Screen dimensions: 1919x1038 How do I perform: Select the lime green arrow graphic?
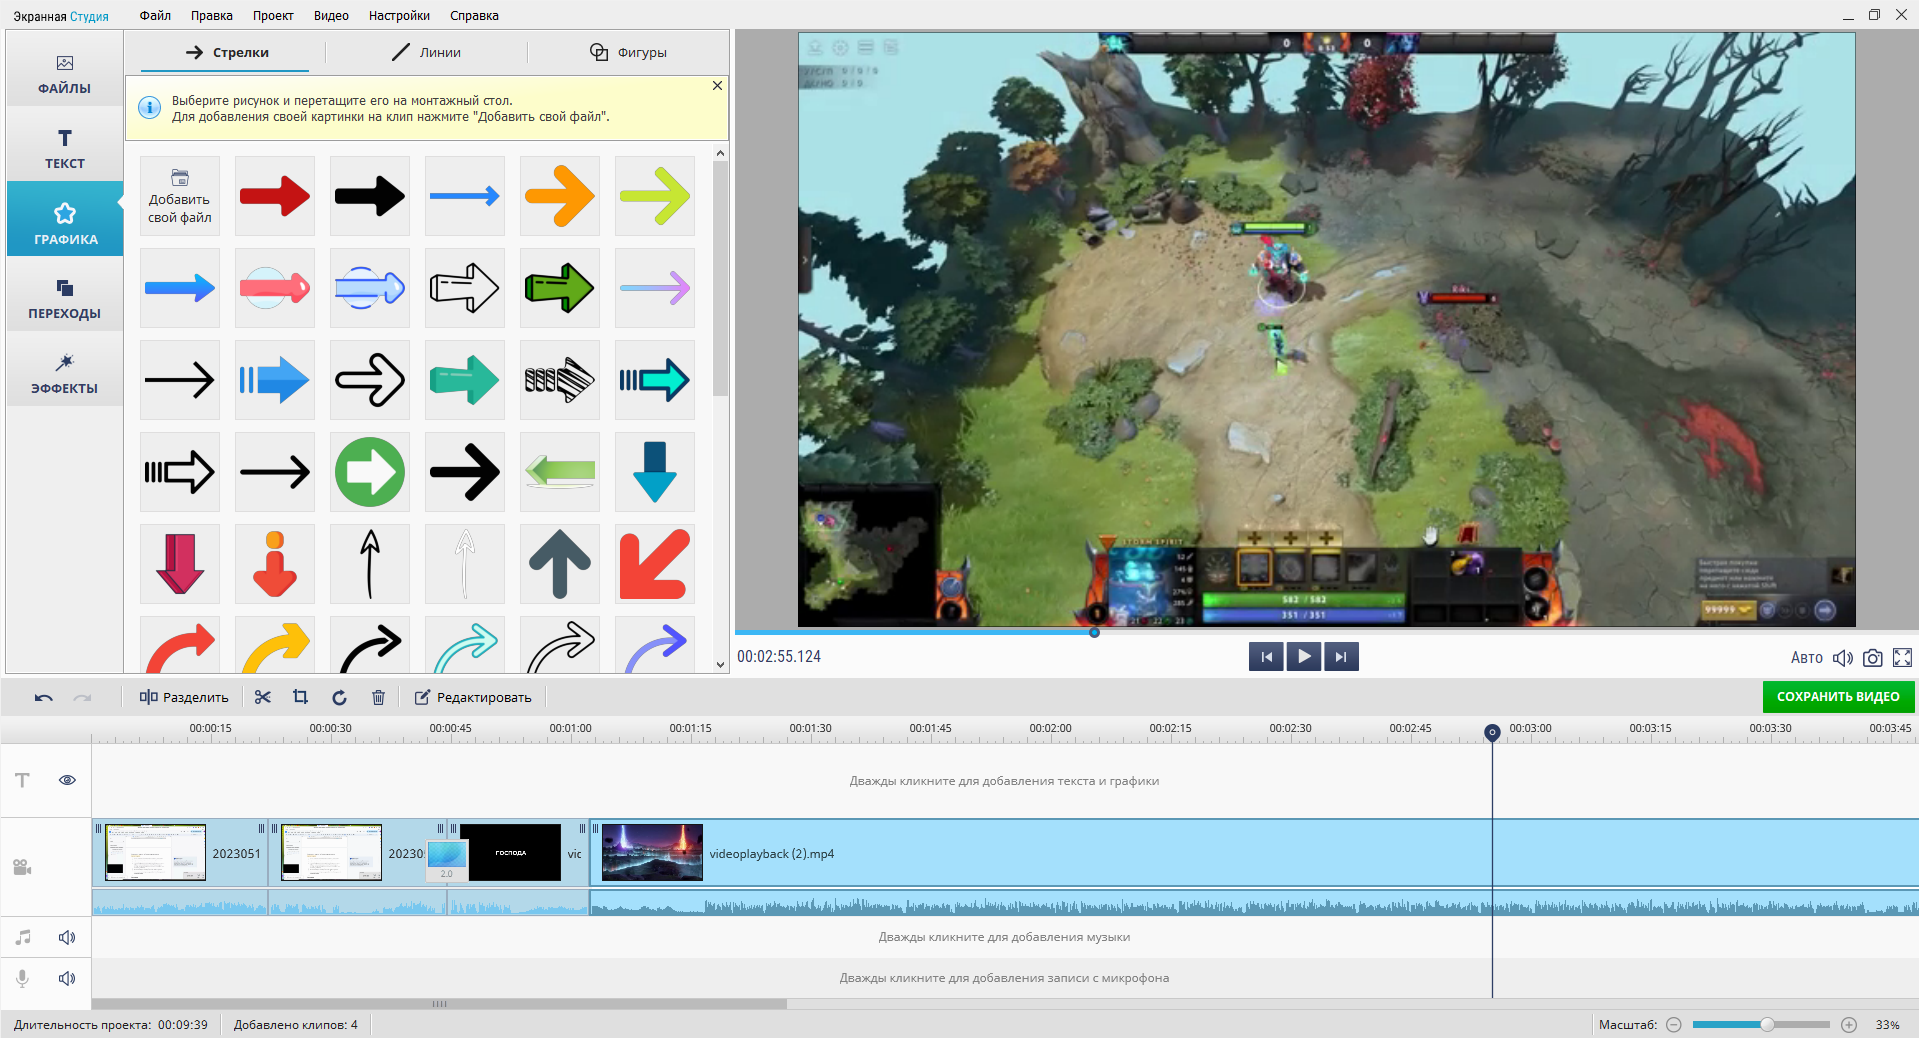click(655, 196)
